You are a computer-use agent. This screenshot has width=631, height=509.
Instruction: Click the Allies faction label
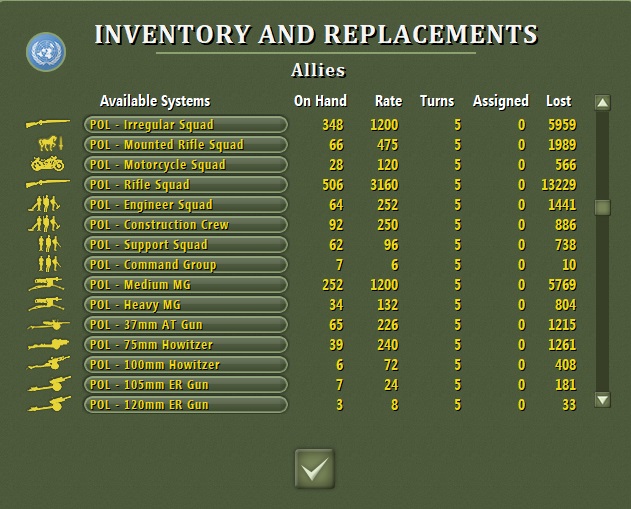click(318, 70)
